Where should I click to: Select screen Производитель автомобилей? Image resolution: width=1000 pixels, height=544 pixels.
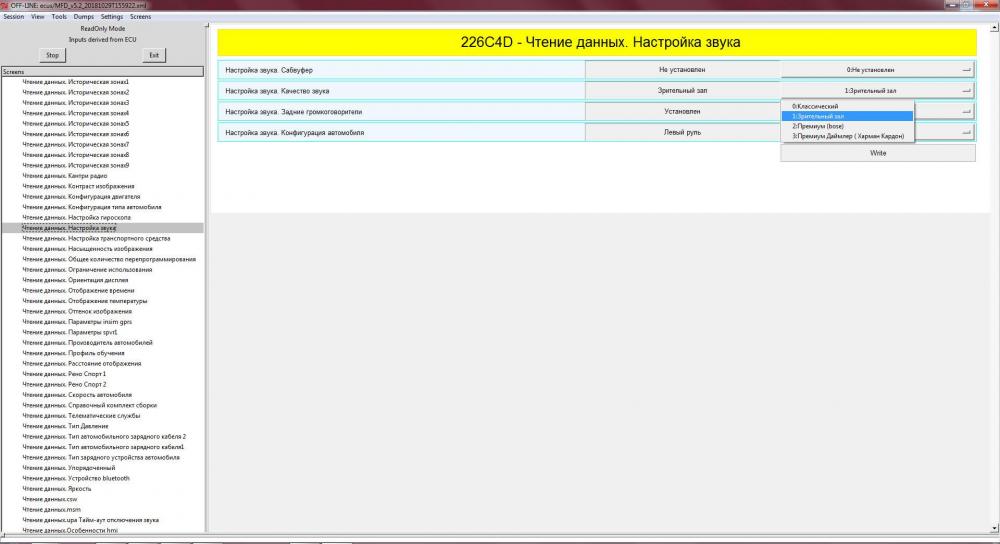tap(87, 342)
